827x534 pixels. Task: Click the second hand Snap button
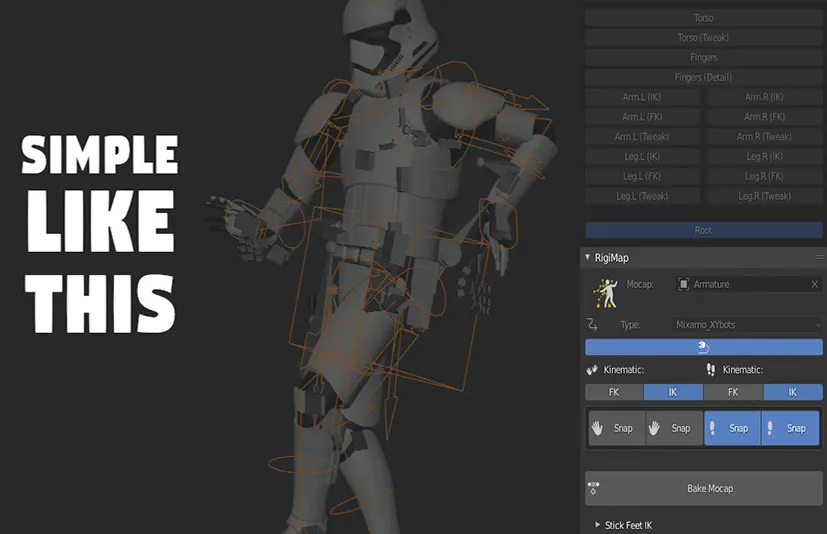point(674,428)
